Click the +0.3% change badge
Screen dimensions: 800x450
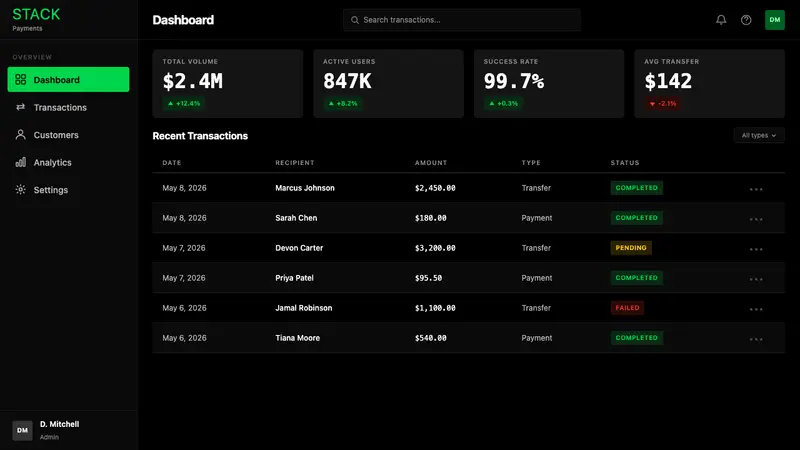click(504, 104)
